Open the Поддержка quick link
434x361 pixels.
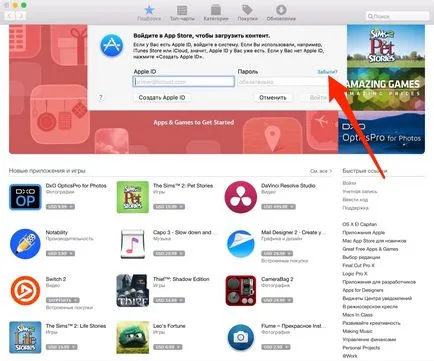pyautogui.click(x=355, y=208)
